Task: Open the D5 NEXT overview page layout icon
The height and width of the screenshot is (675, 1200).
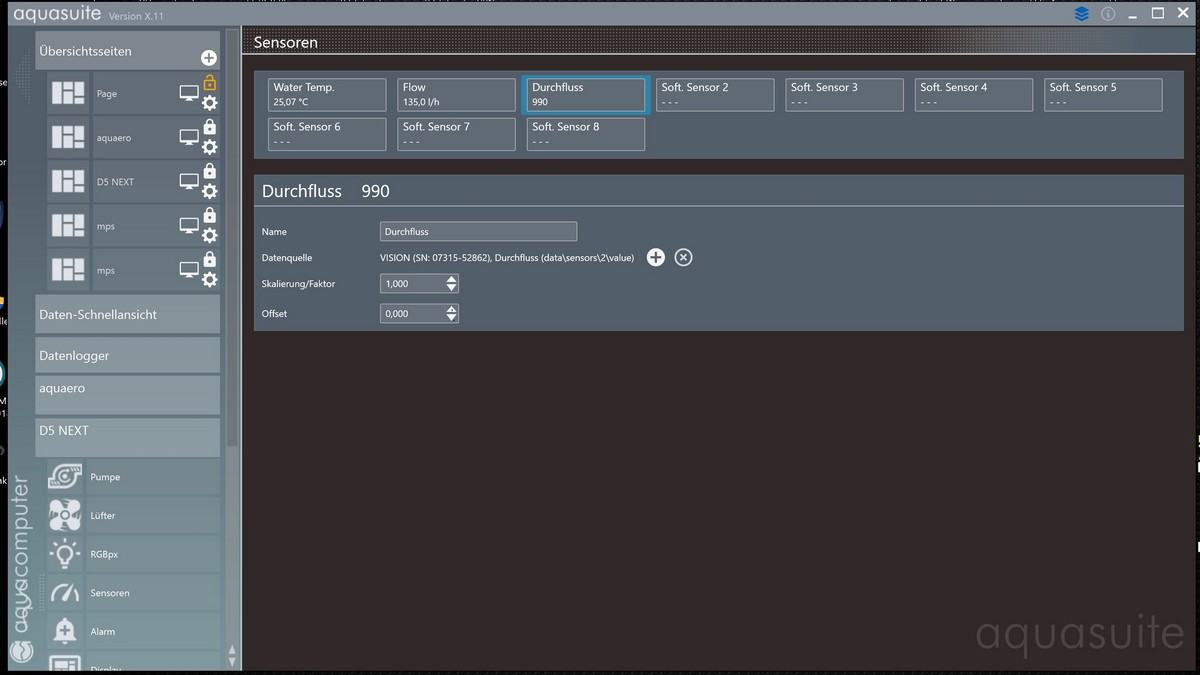Action: [68, 181]
